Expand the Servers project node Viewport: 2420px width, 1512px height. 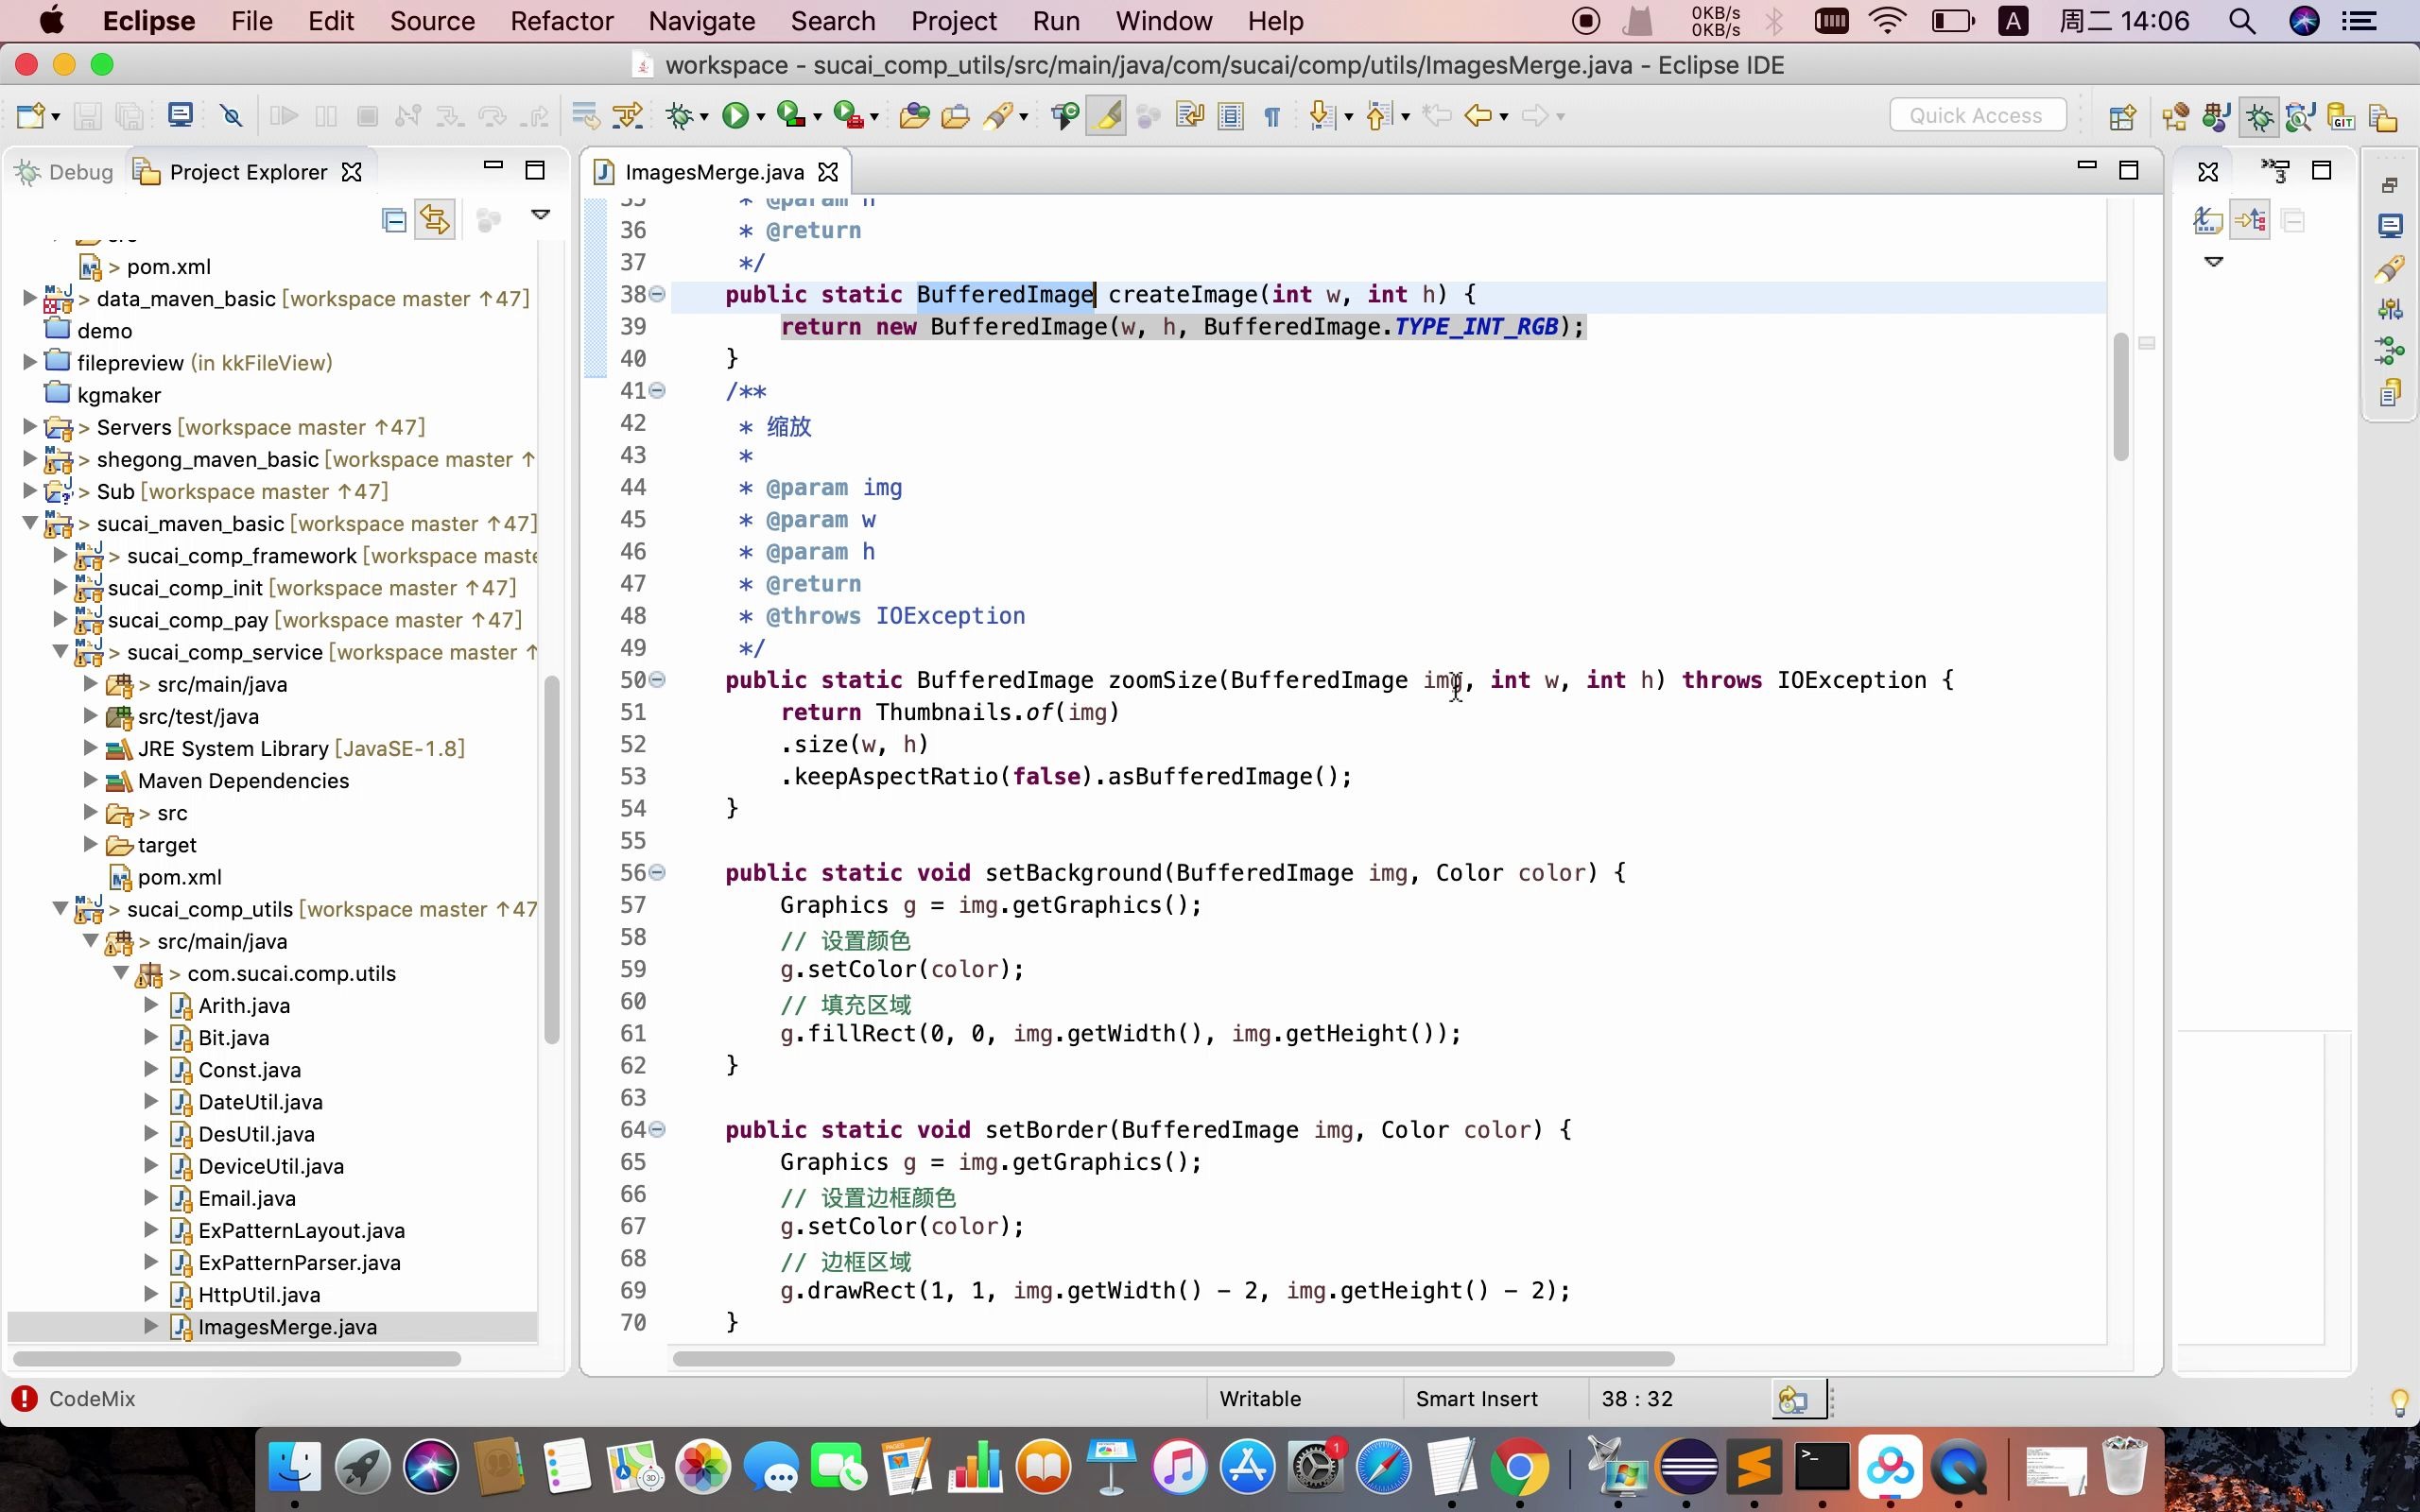[x=29, y=426]
